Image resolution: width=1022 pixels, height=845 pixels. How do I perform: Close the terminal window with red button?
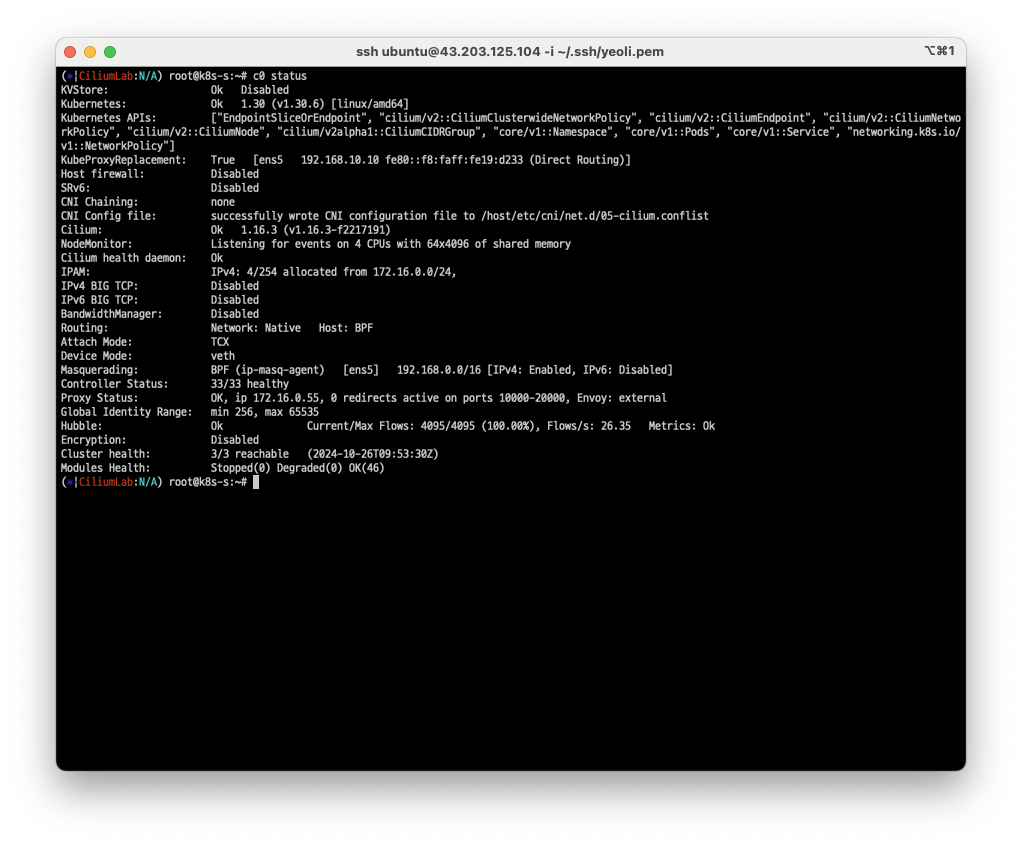click(x=70, y=52)
